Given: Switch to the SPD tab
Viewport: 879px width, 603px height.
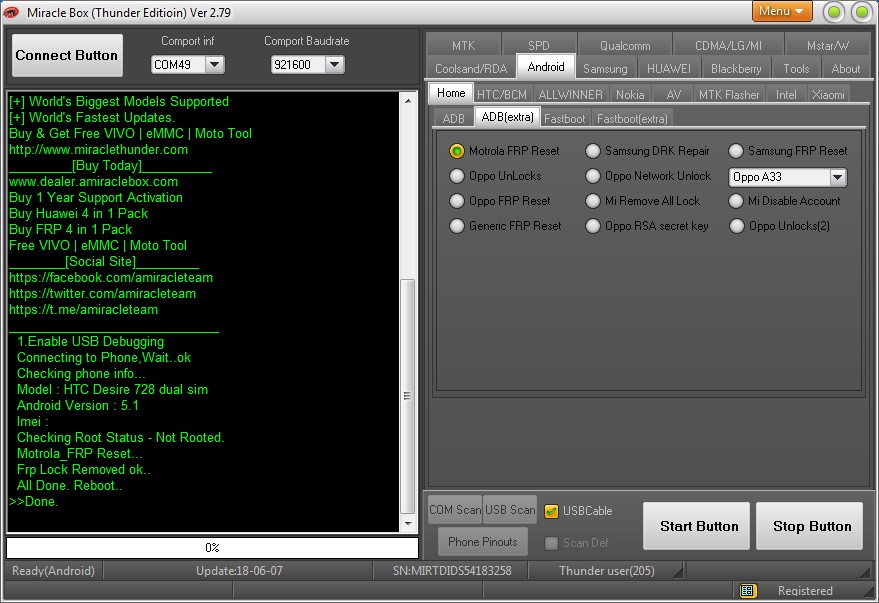Looking at the screenshot, I should tap(538, 45).
